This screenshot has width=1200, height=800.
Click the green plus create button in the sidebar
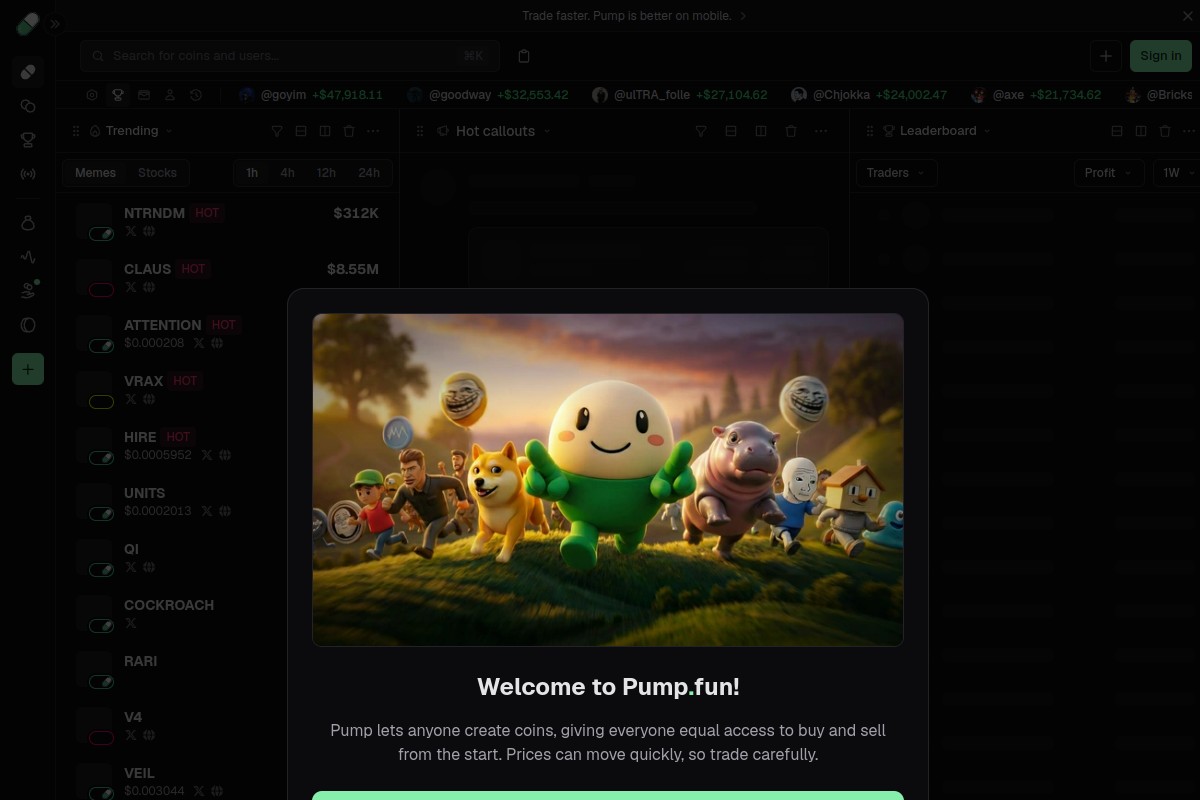(28, 369)
